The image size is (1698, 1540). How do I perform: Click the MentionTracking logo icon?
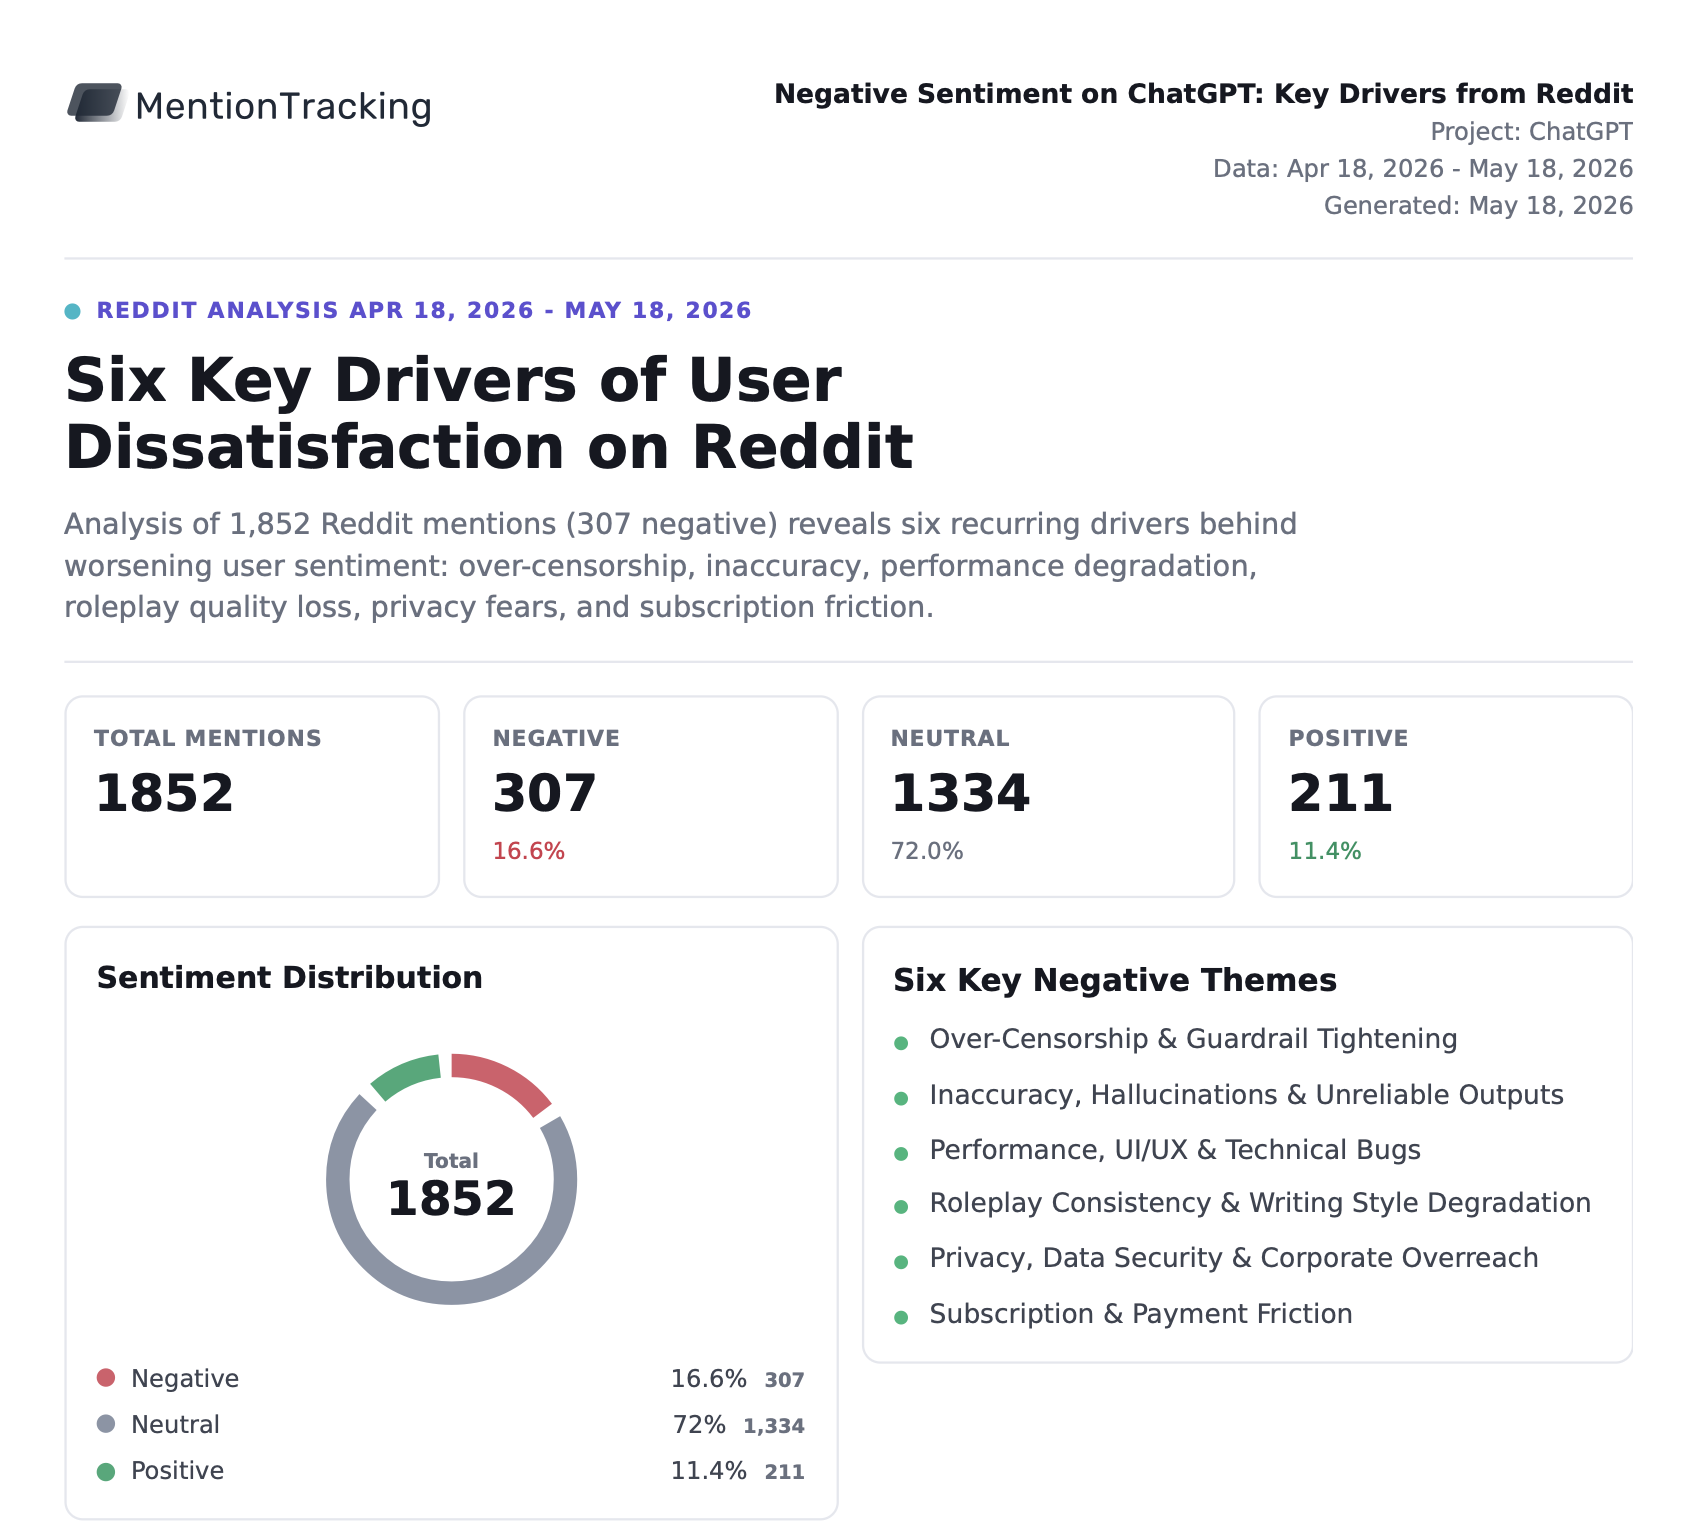(95, 103)
